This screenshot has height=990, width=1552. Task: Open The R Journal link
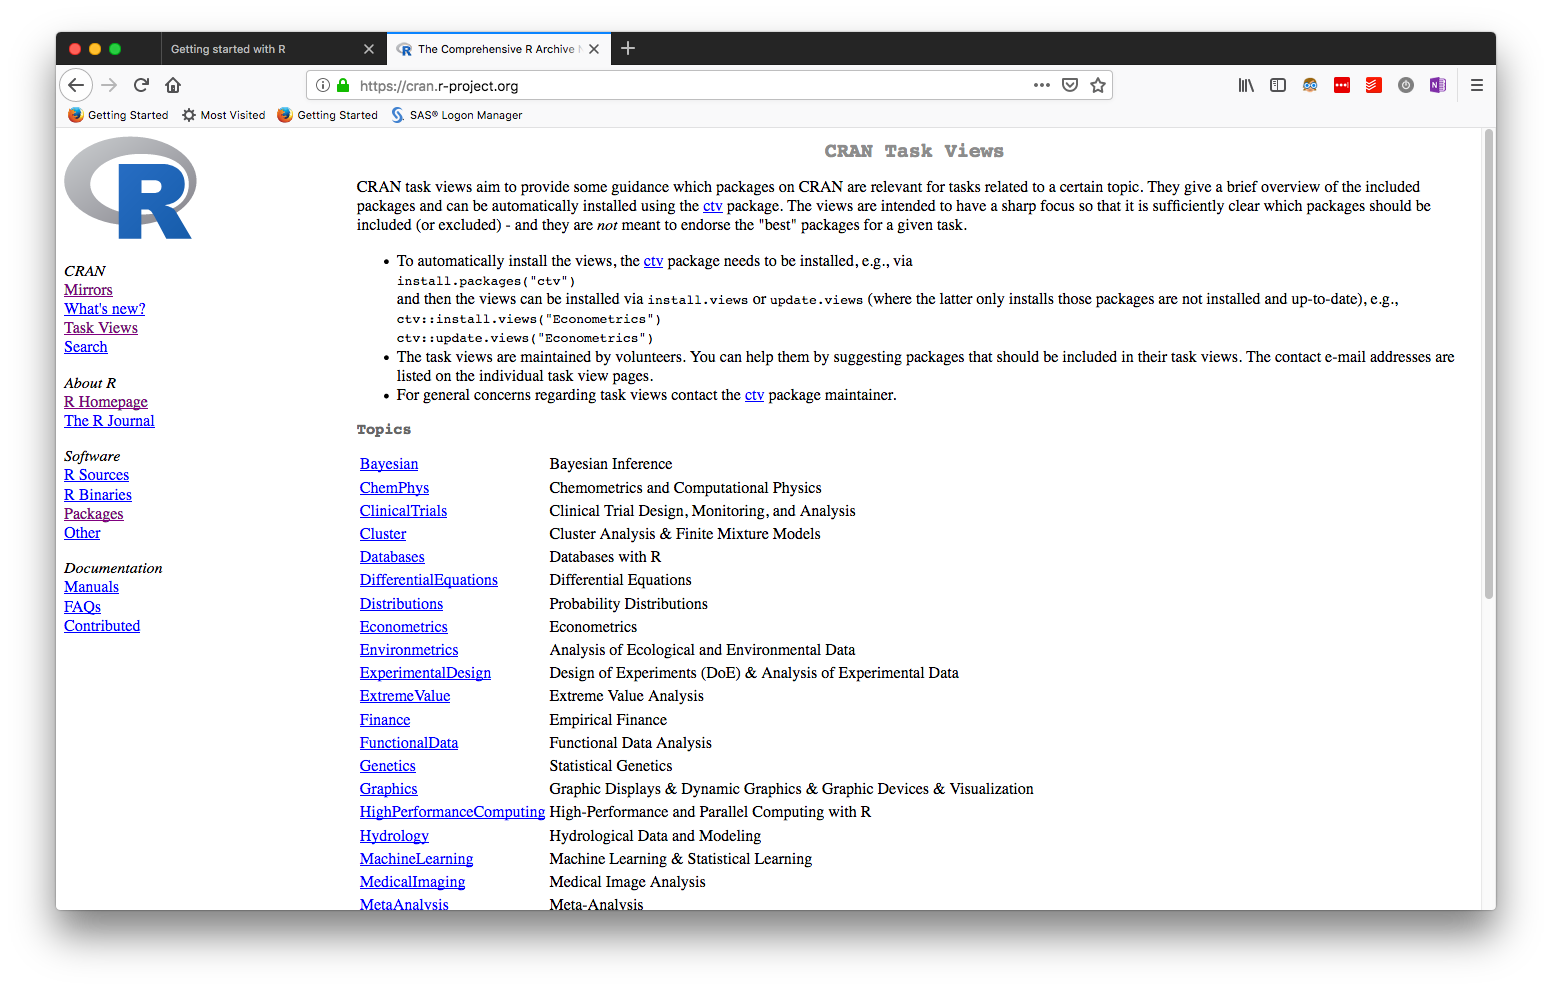pos(109,421)
